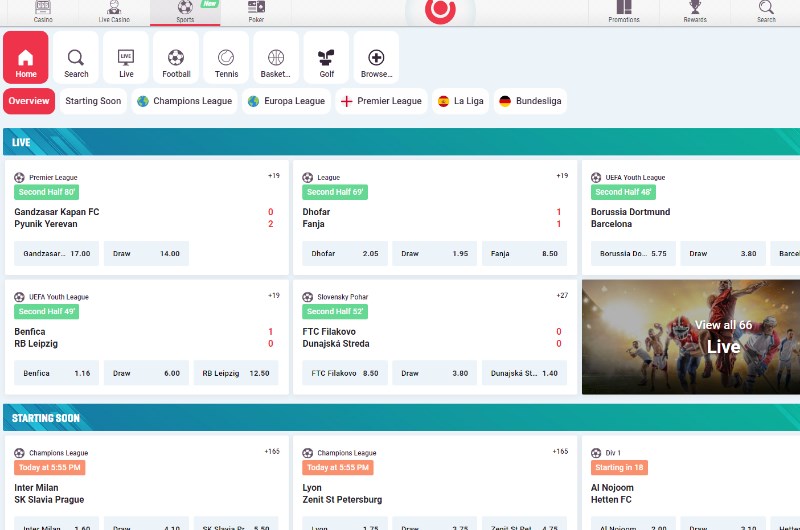Bet on Borussia Dortmund at 5.75
This screenshot has height=530, width=800.
(x=633, y=254)
